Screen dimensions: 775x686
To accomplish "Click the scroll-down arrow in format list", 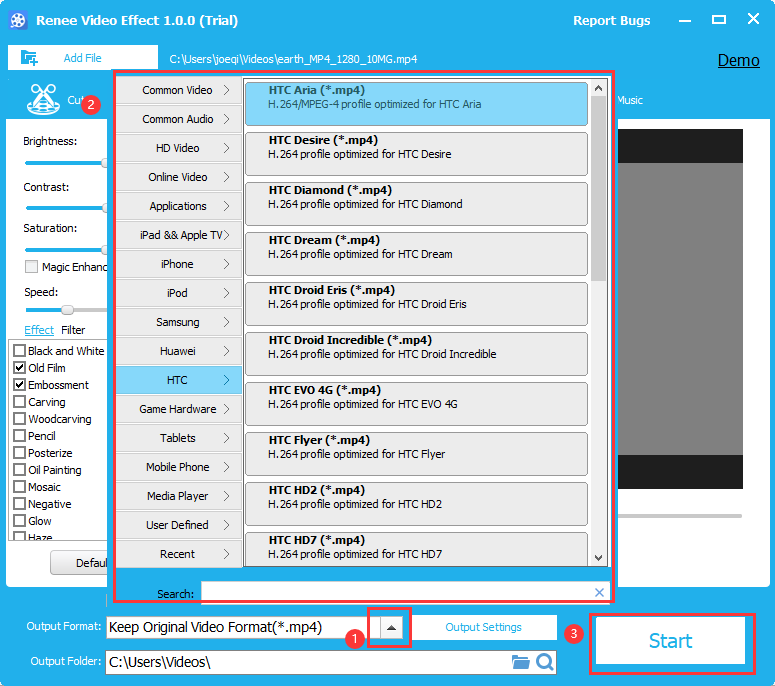I will (x=599, y=557).
